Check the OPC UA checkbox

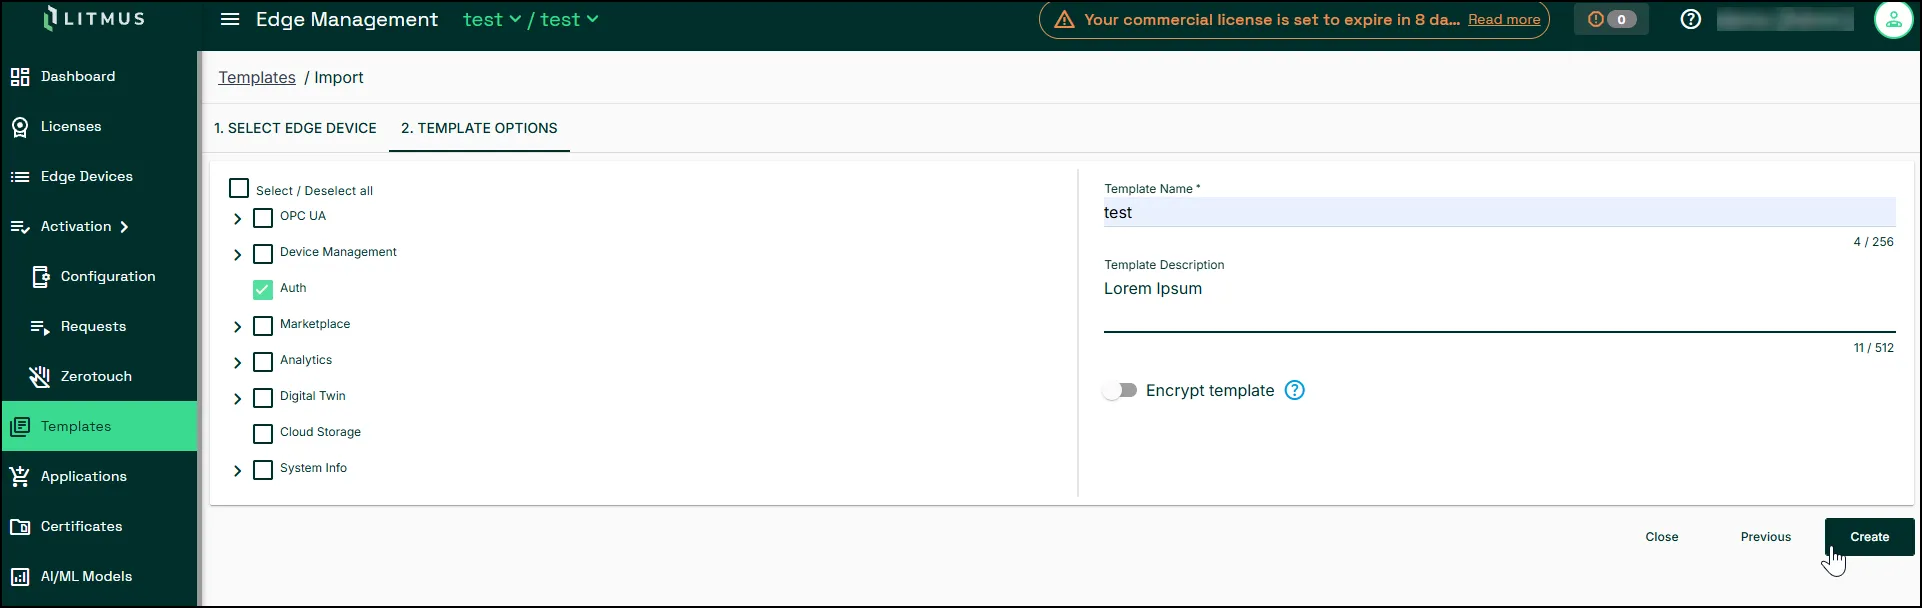[263, 218]
